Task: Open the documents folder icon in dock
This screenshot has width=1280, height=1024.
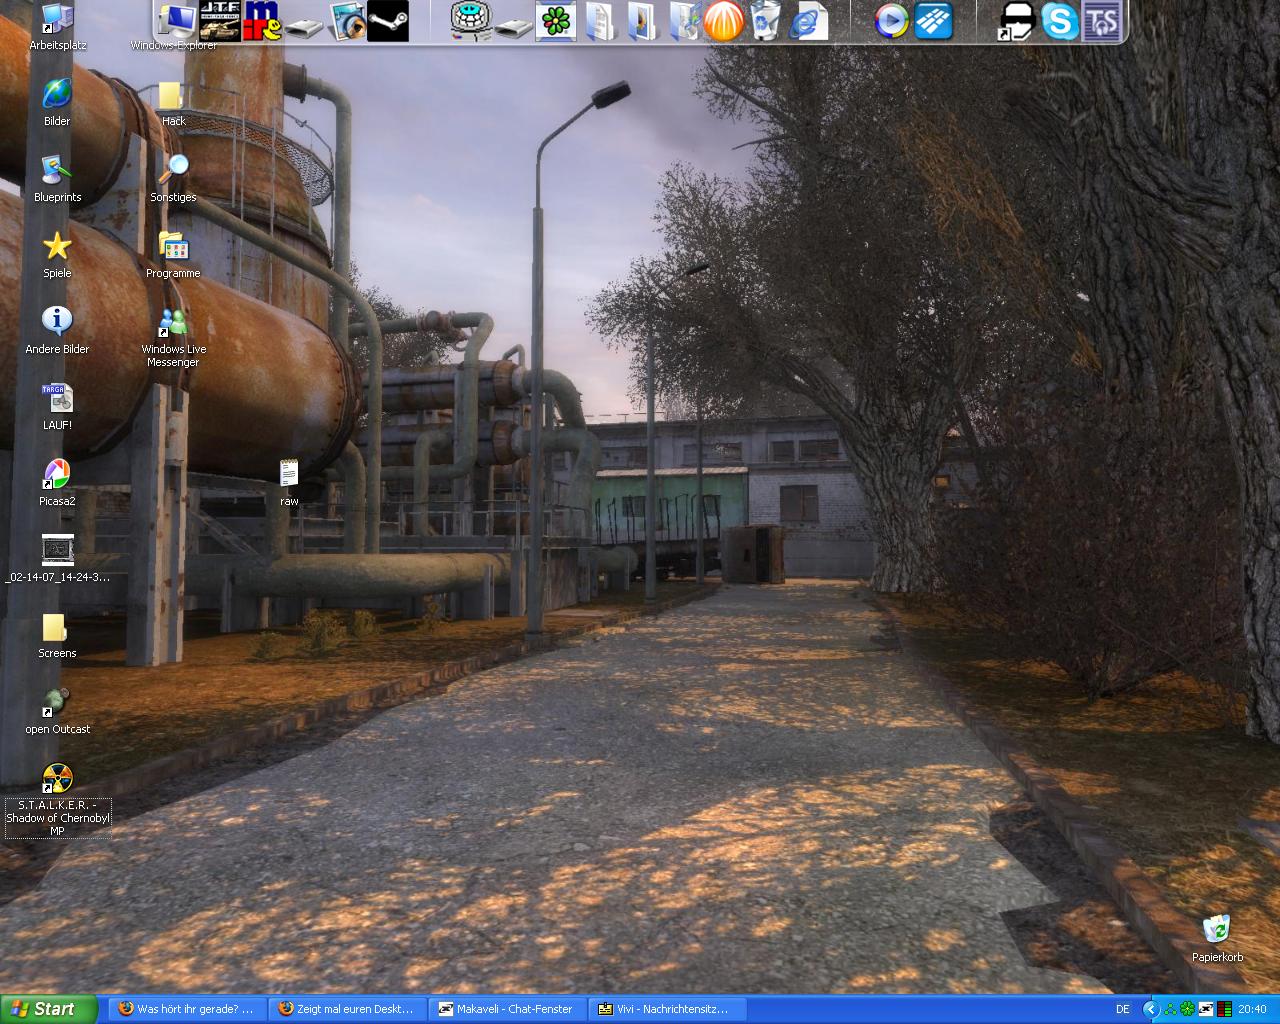Action: [599, 21]
